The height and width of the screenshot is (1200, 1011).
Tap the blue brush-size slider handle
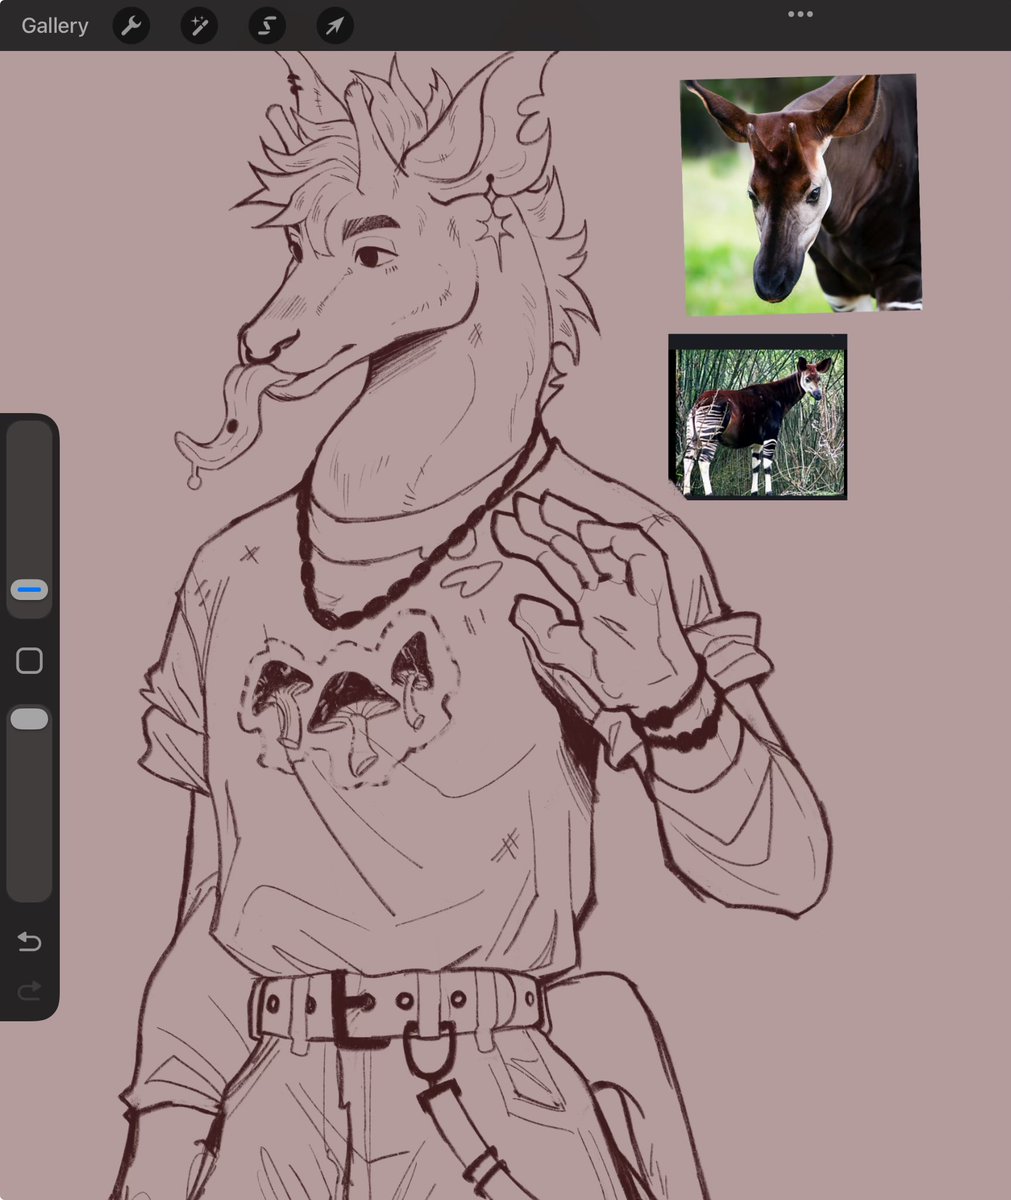tap(29, 590)
